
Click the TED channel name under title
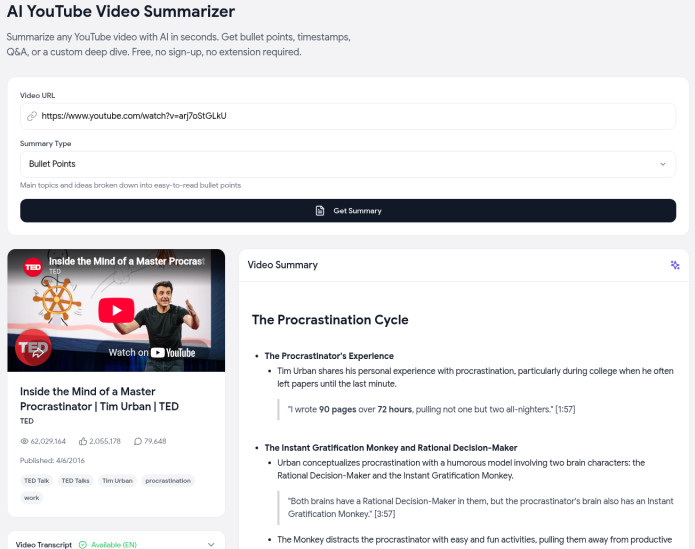pyautogui.click(x=27, y=421)
